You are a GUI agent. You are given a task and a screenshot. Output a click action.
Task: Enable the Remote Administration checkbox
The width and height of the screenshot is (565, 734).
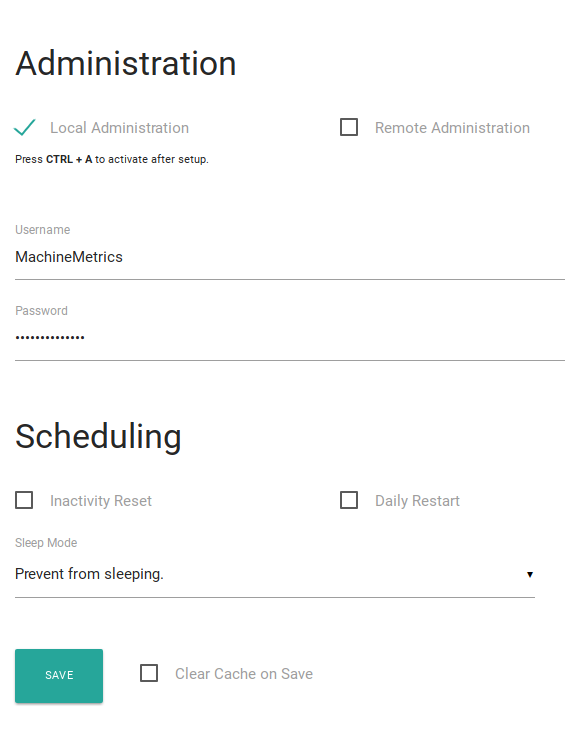[349, 127]
